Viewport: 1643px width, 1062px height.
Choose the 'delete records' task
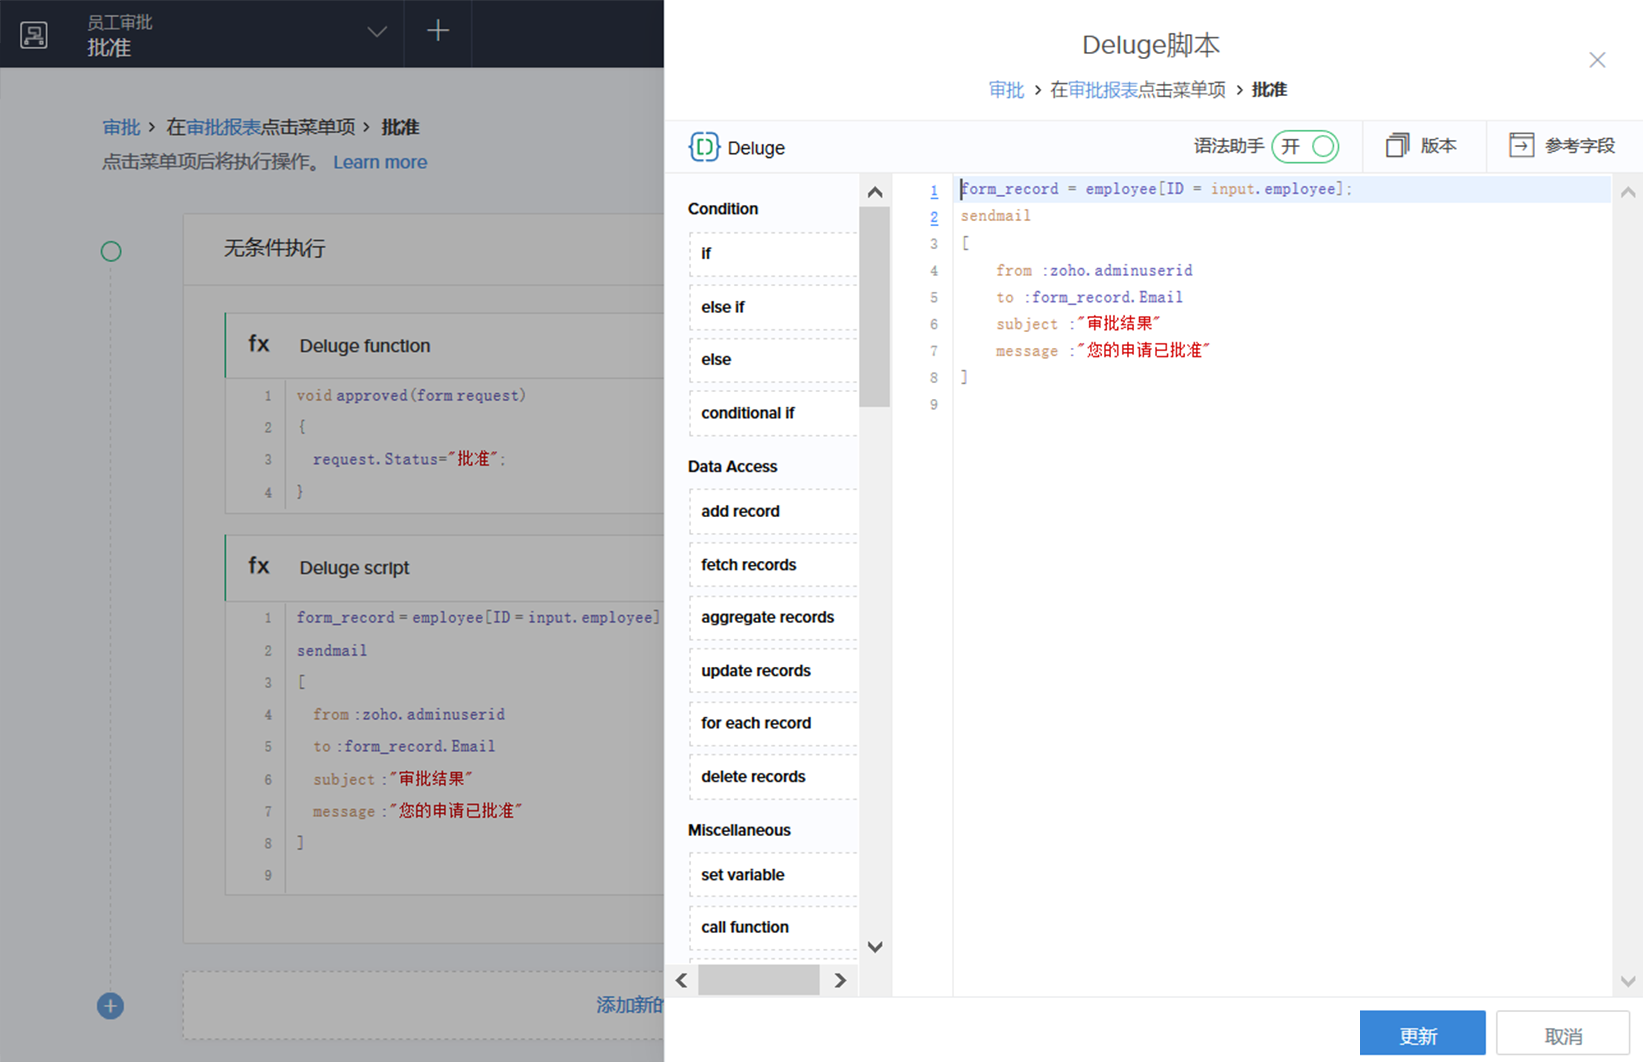coord(773,777)
